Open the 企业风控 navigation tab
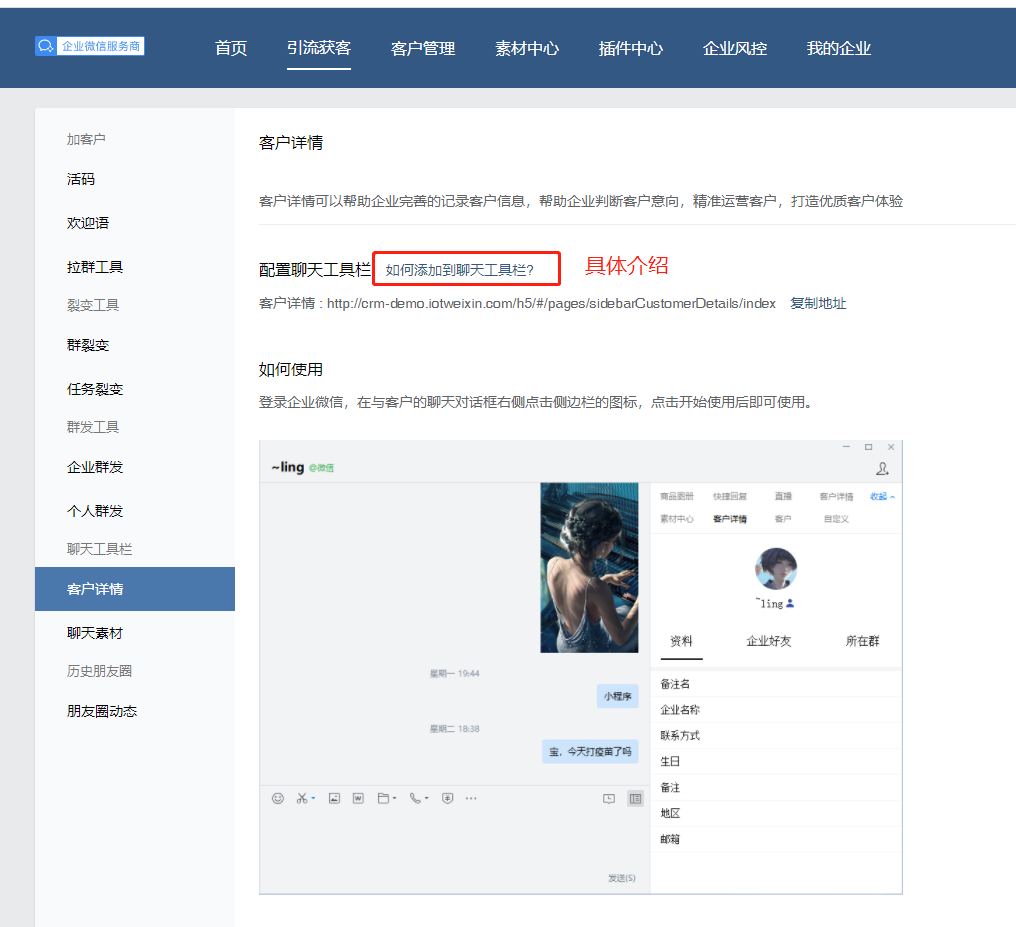Viewport: 1016px width, 927px height. tap(735, 49)
